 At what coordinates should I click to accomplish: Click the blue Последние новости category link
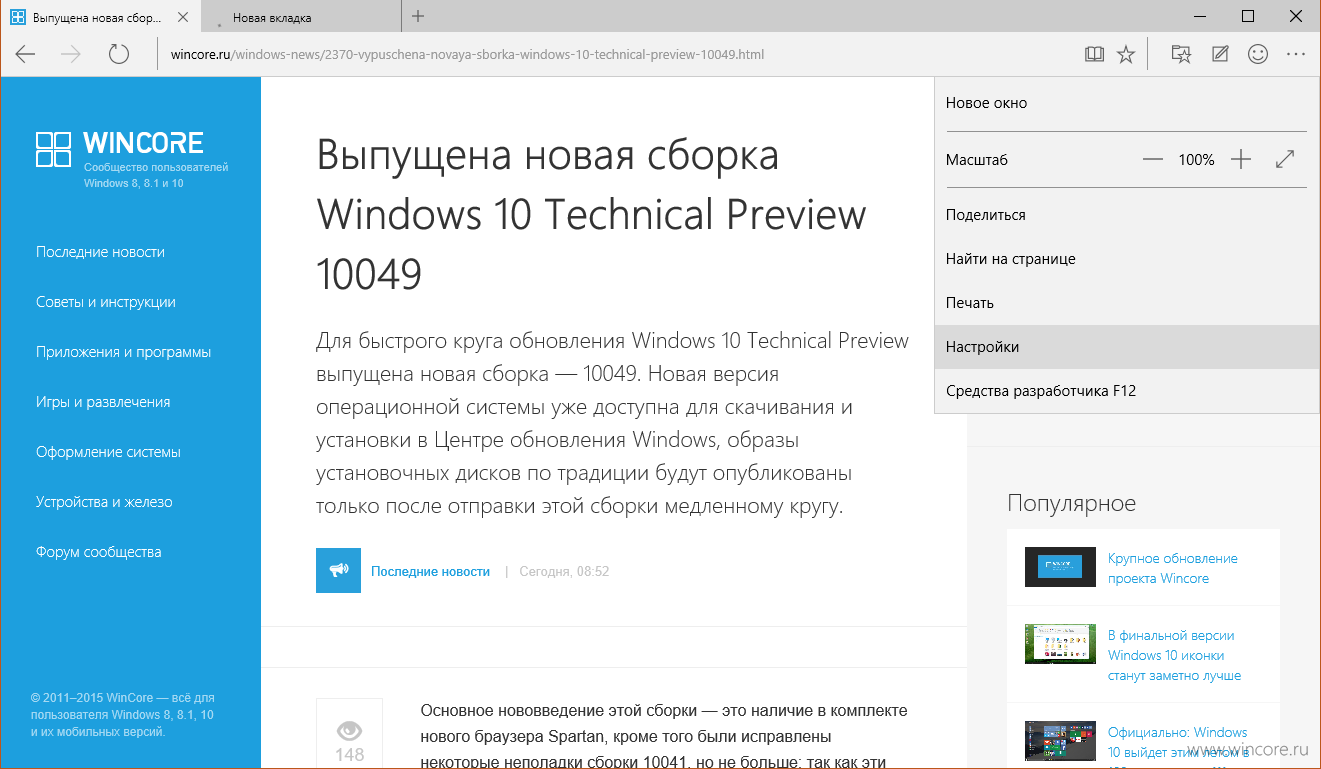[430, 571]
